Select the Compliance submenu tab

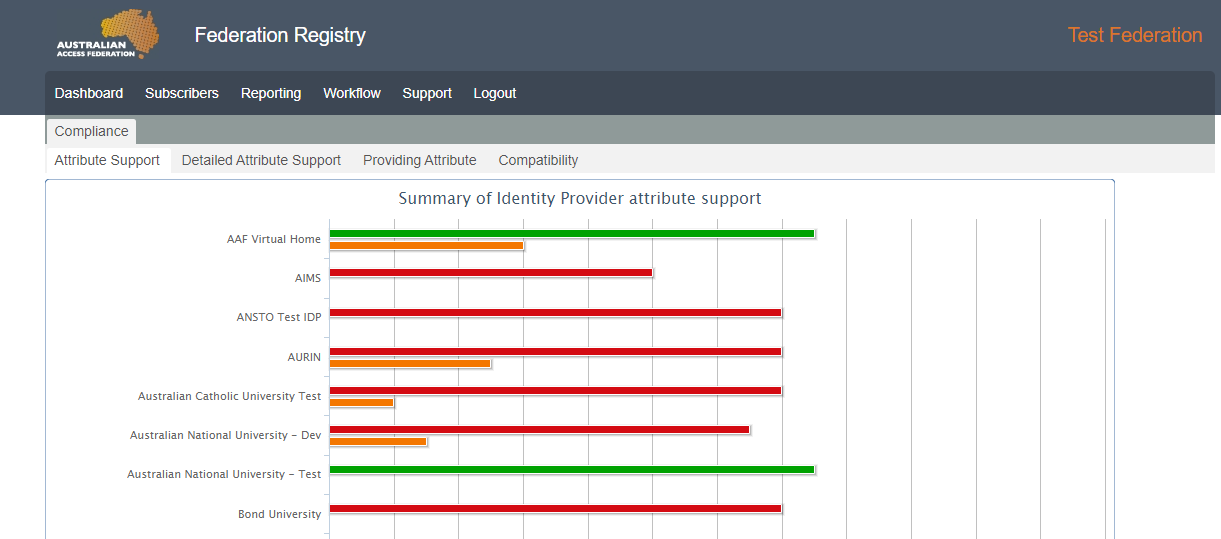click(92, 131)
